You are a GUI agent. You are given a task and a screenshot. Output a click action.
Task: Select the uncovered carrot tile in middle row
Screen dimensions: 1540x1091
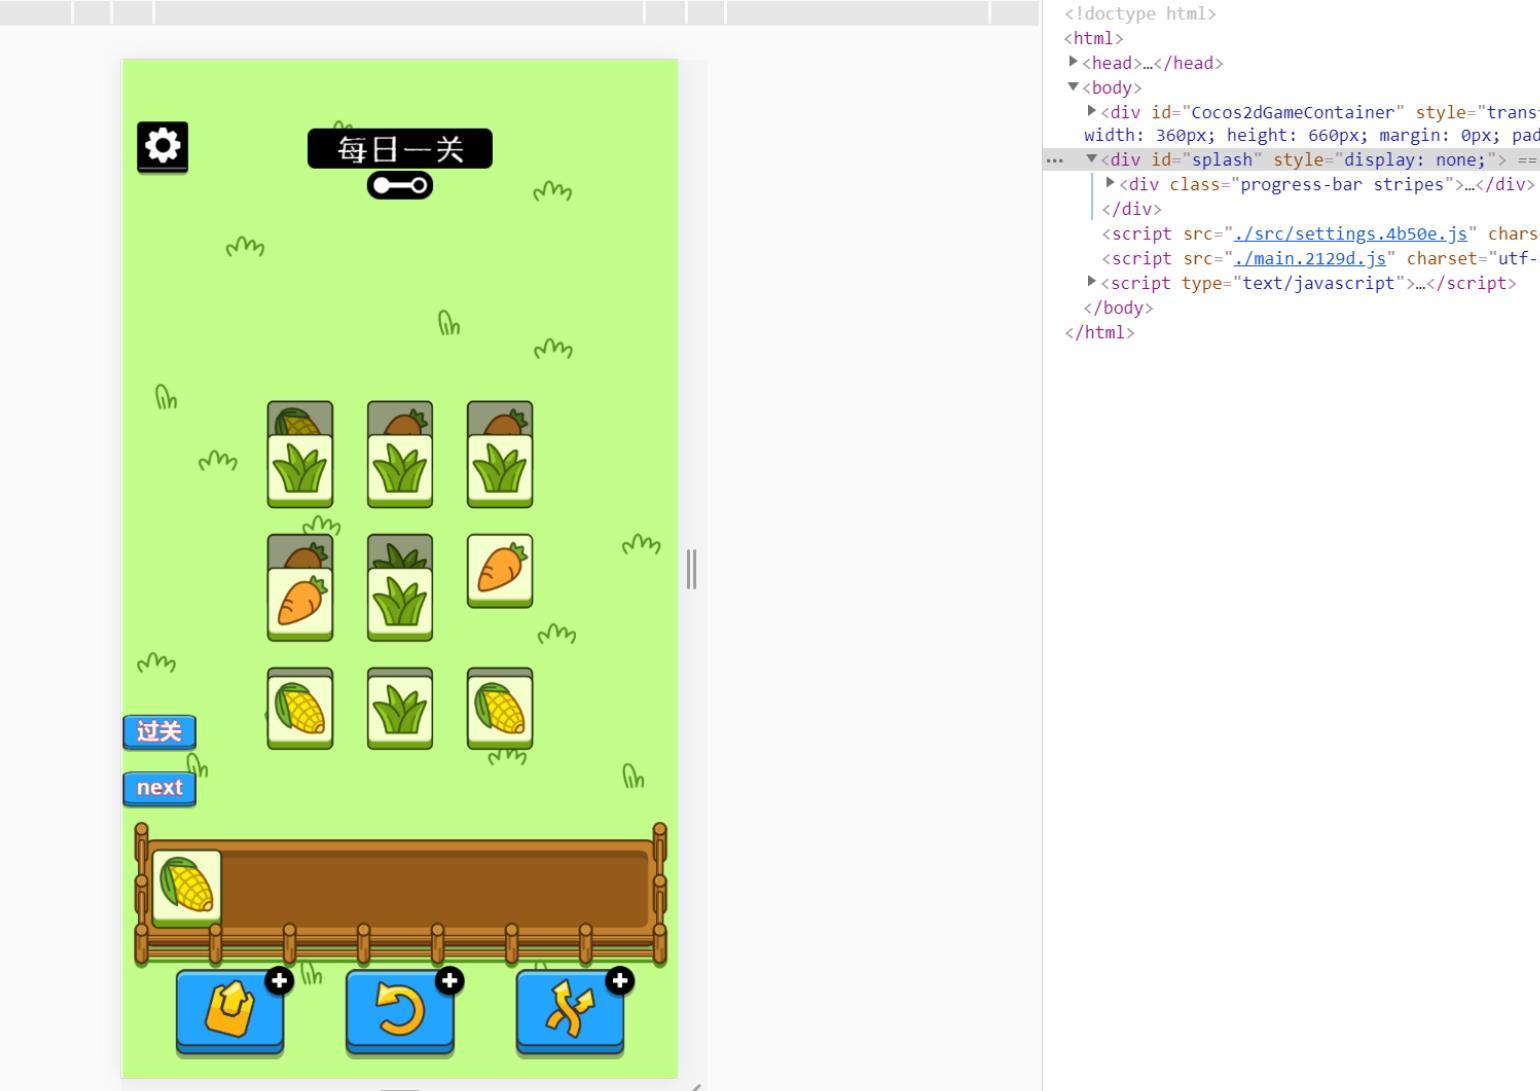click(499, 569)
